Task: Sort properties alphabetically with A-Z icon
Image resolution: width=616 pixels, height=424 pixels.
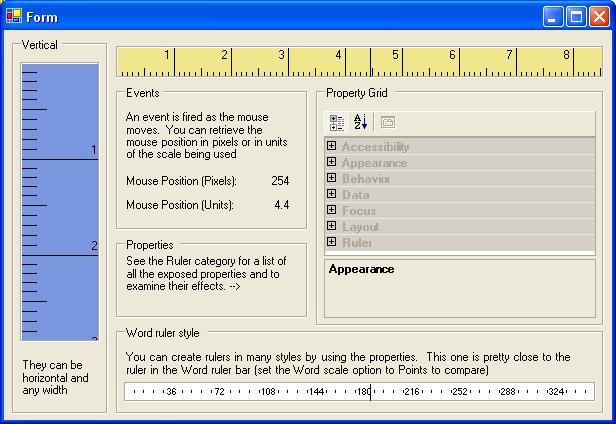Action: 360,123
